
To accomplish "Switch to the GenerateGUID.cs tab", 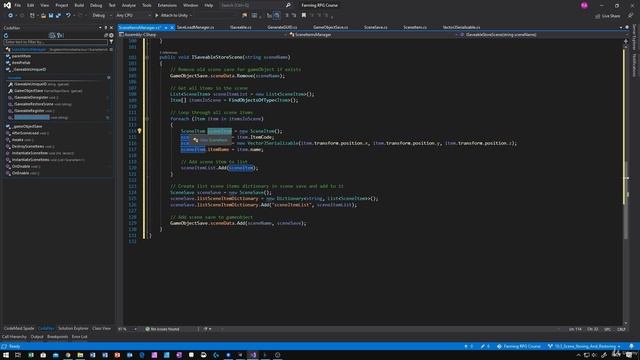I will 282,27.
